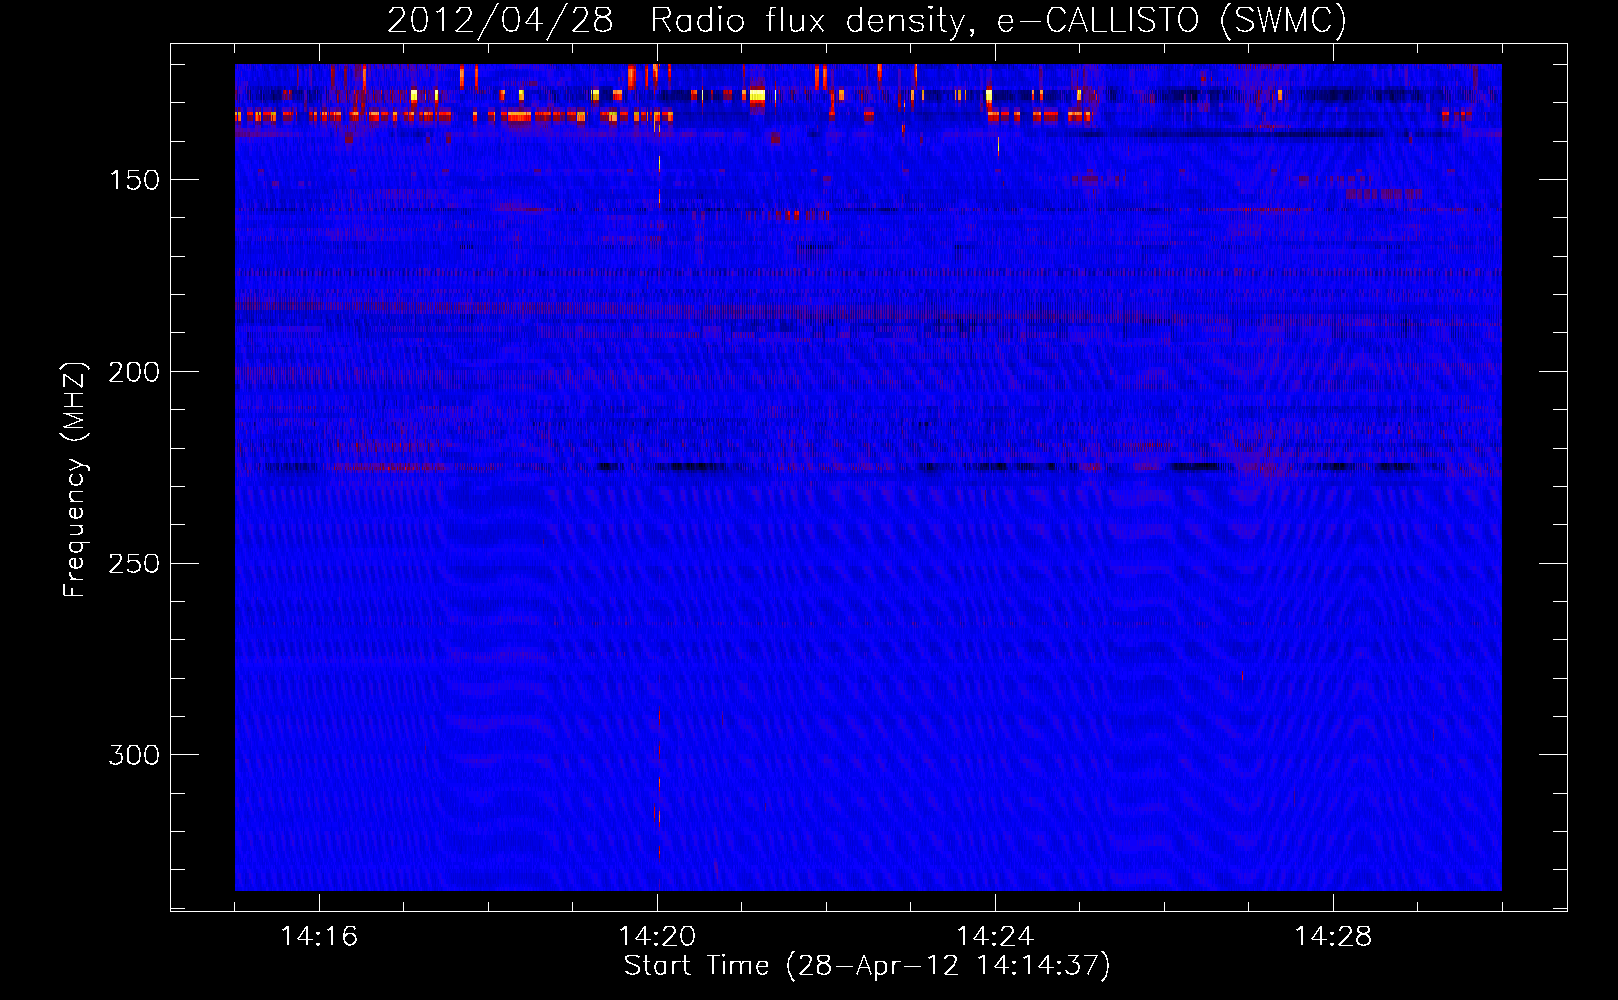
Task: Click the 250 frequency tick label
Action: pos(134,564)
